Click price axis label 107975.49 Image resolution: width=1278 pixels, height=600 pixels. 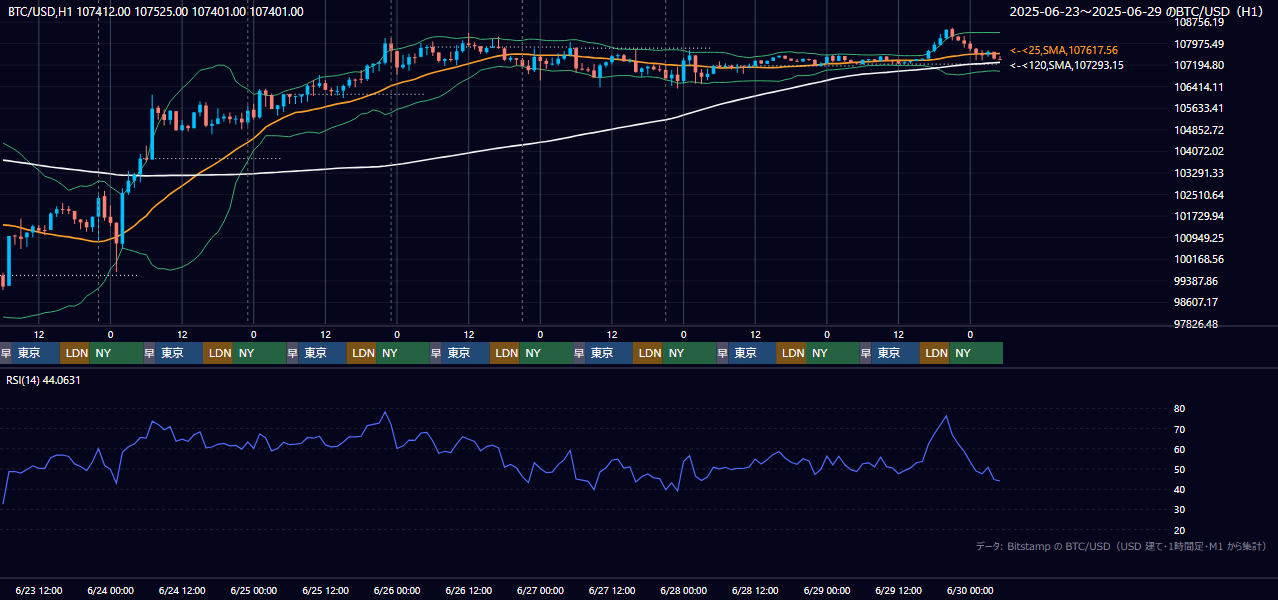1199,44
